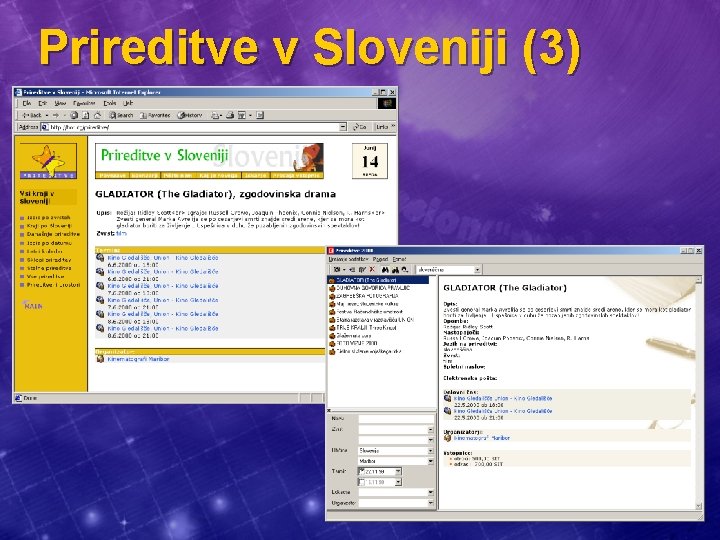This screenshot has height=540, width=720.
Task: Select GLADIATOR (The Gladiator) in event list
Action: tap(378, 280)
